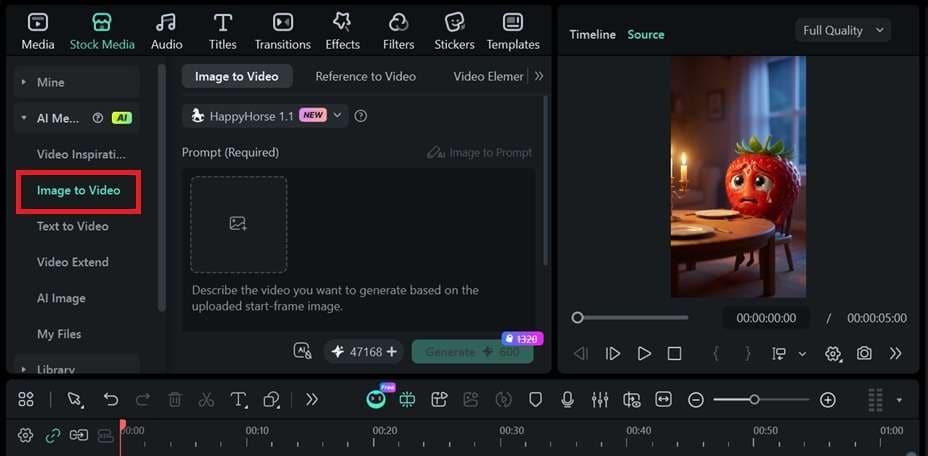Undo the last action
The height and width of the screenshot is (456, 928).
click(x=111, y=400)
